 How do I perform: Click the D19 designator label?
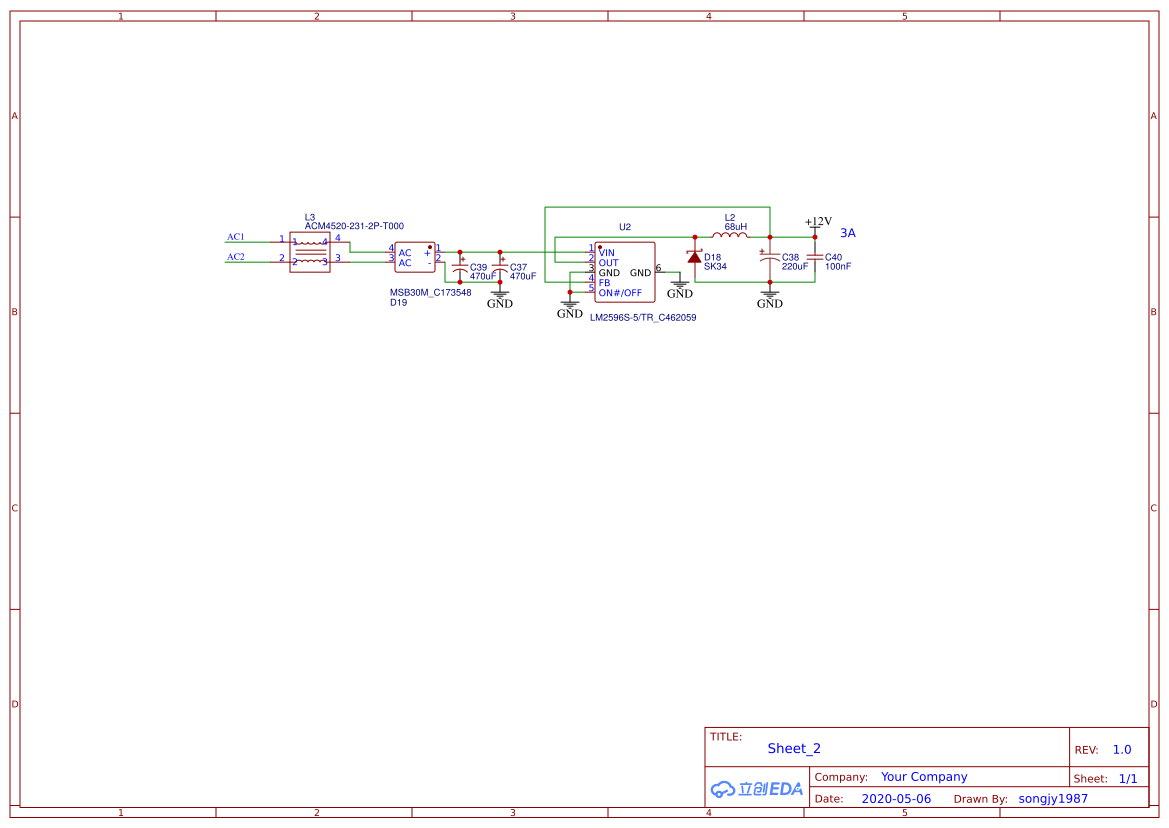[399, 303]
